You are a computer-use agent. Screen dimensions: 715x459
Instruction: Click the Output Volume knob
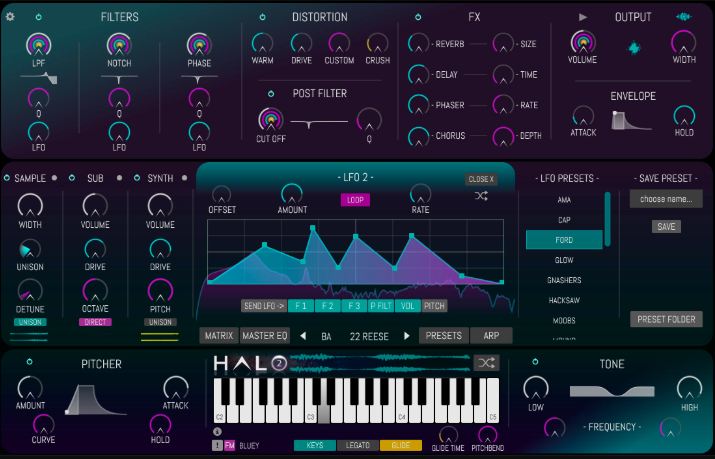[x=583, y=42]
